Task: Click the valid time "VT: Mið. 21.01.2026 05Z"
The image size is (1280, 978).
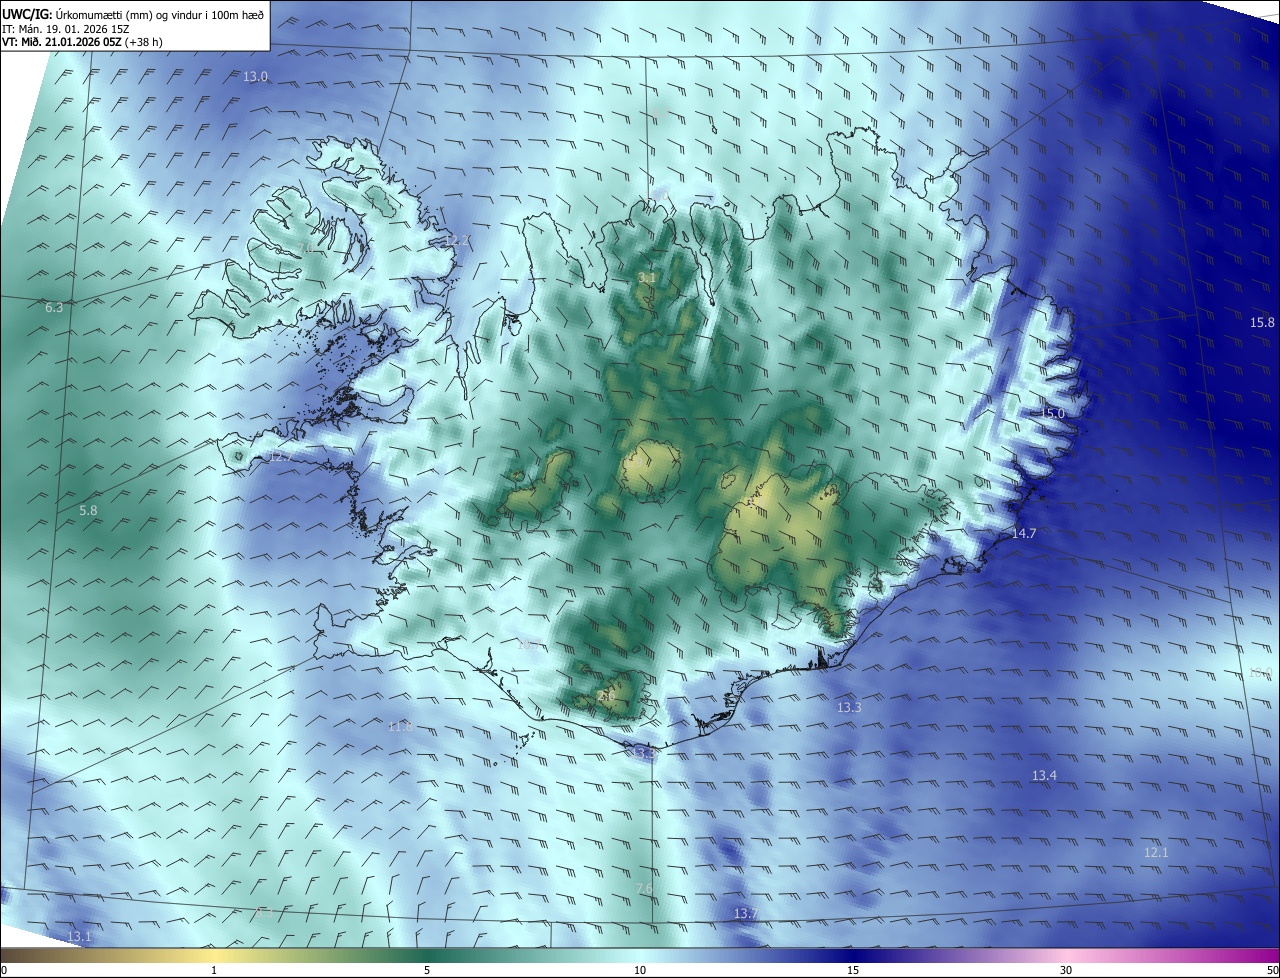Action: tap(60, 42)
